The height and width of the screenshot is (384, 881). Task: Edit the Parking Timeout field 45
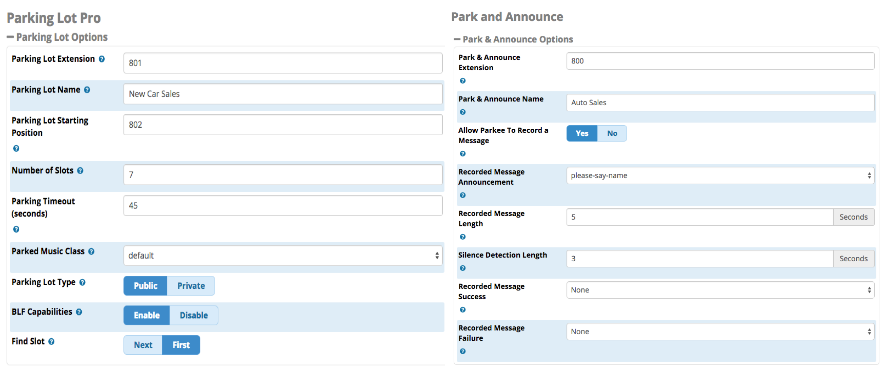click(x=283, y=206)
